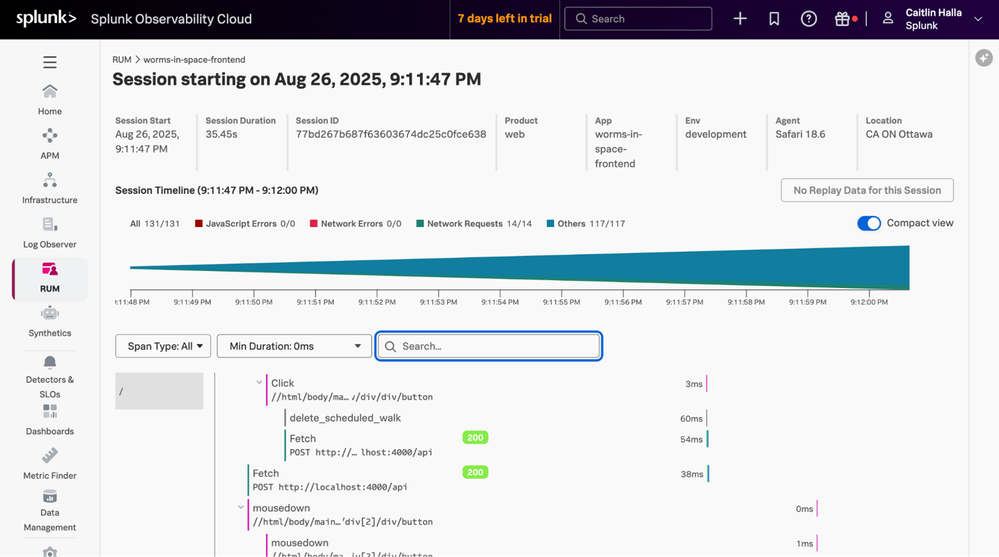Click No Replay Data for this Session button
Image resolution: width=999 pixels, height=557 pixels.
tap(867, 190)
